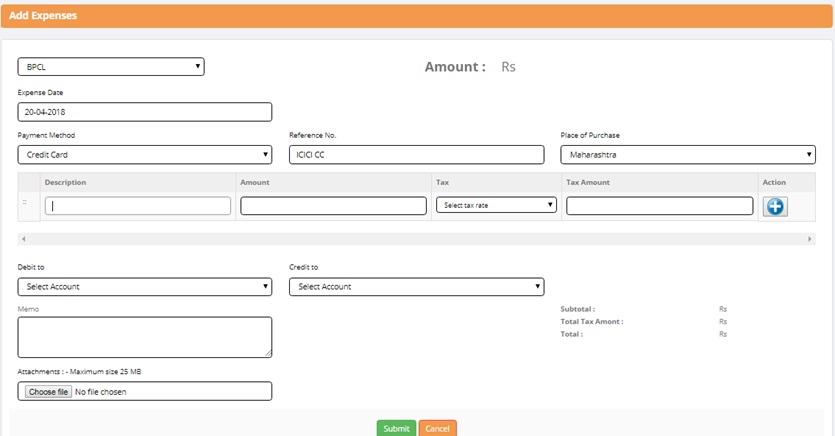Click the horizontal scrollbar left arrow
835x436 pixels.
click(x=23, y=240)
